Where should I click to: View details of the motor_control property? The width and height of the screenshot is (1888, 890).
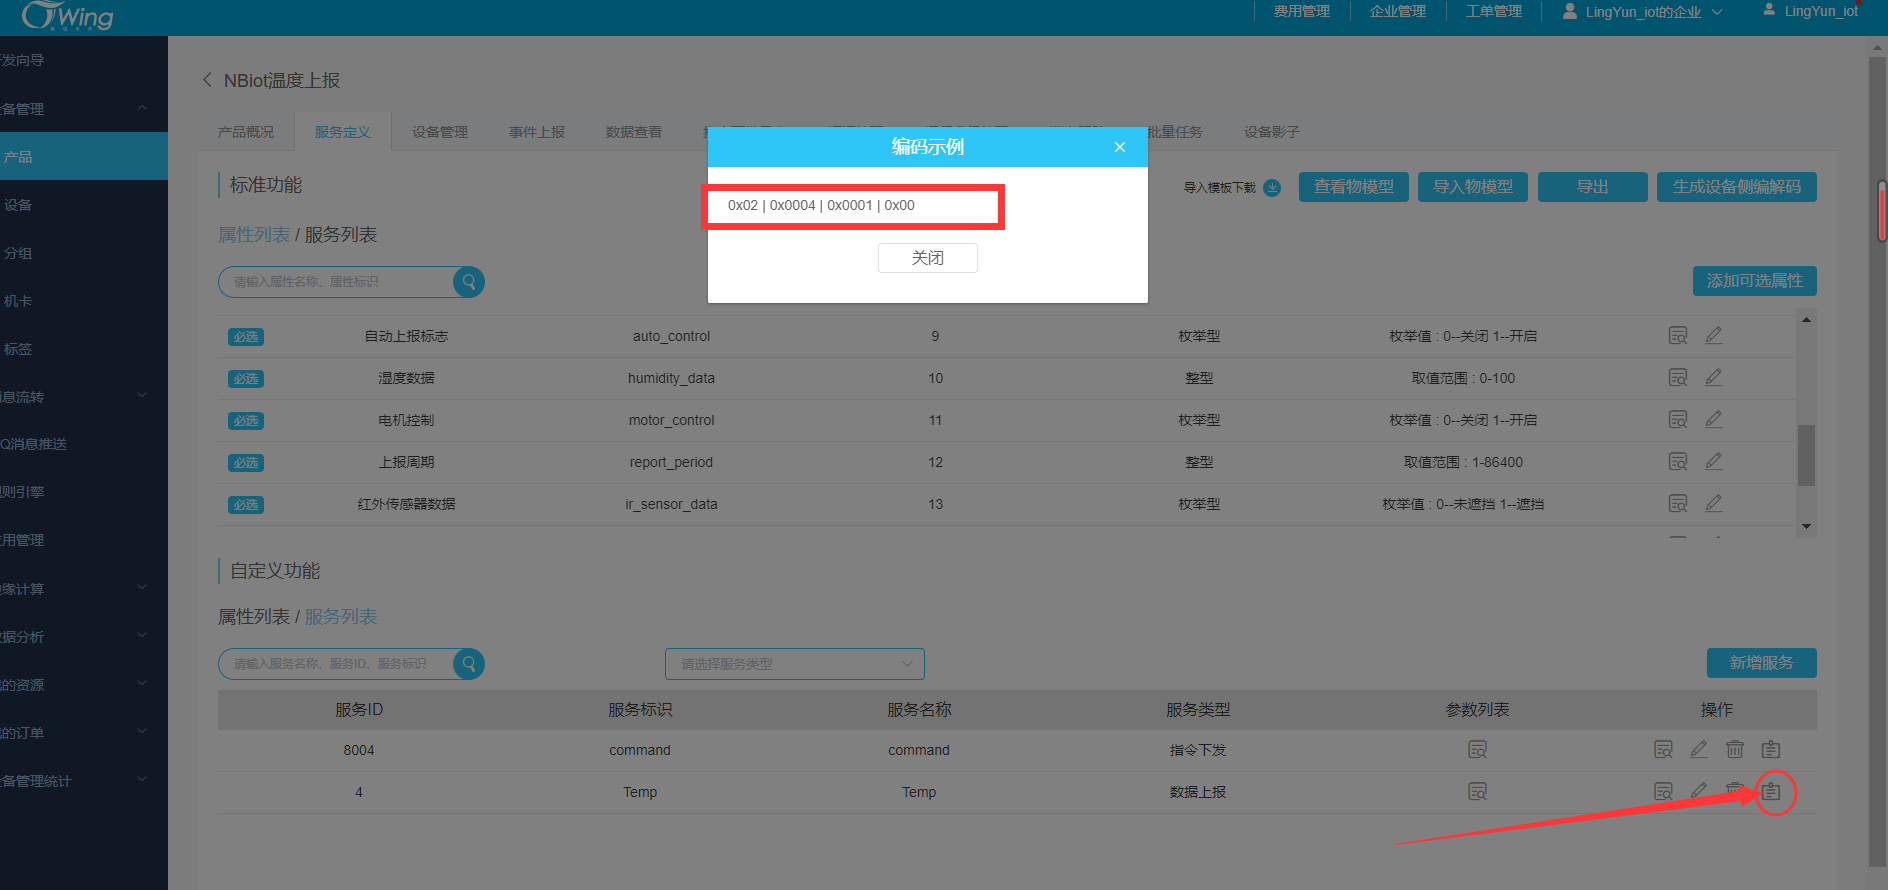point(1678,420)
